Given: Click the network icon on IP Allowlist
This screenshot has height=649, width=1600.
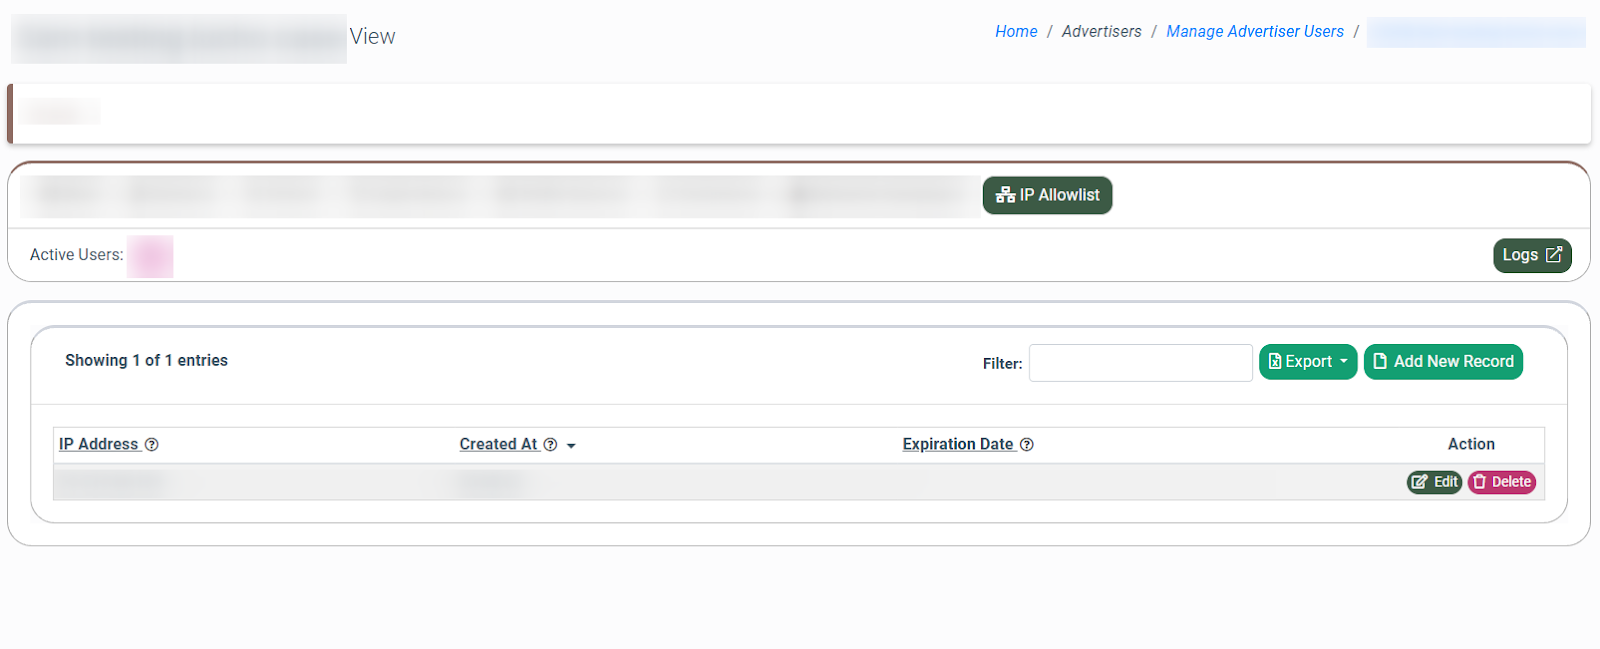Looking at the screenshot, I should (x=1005, y=195).
